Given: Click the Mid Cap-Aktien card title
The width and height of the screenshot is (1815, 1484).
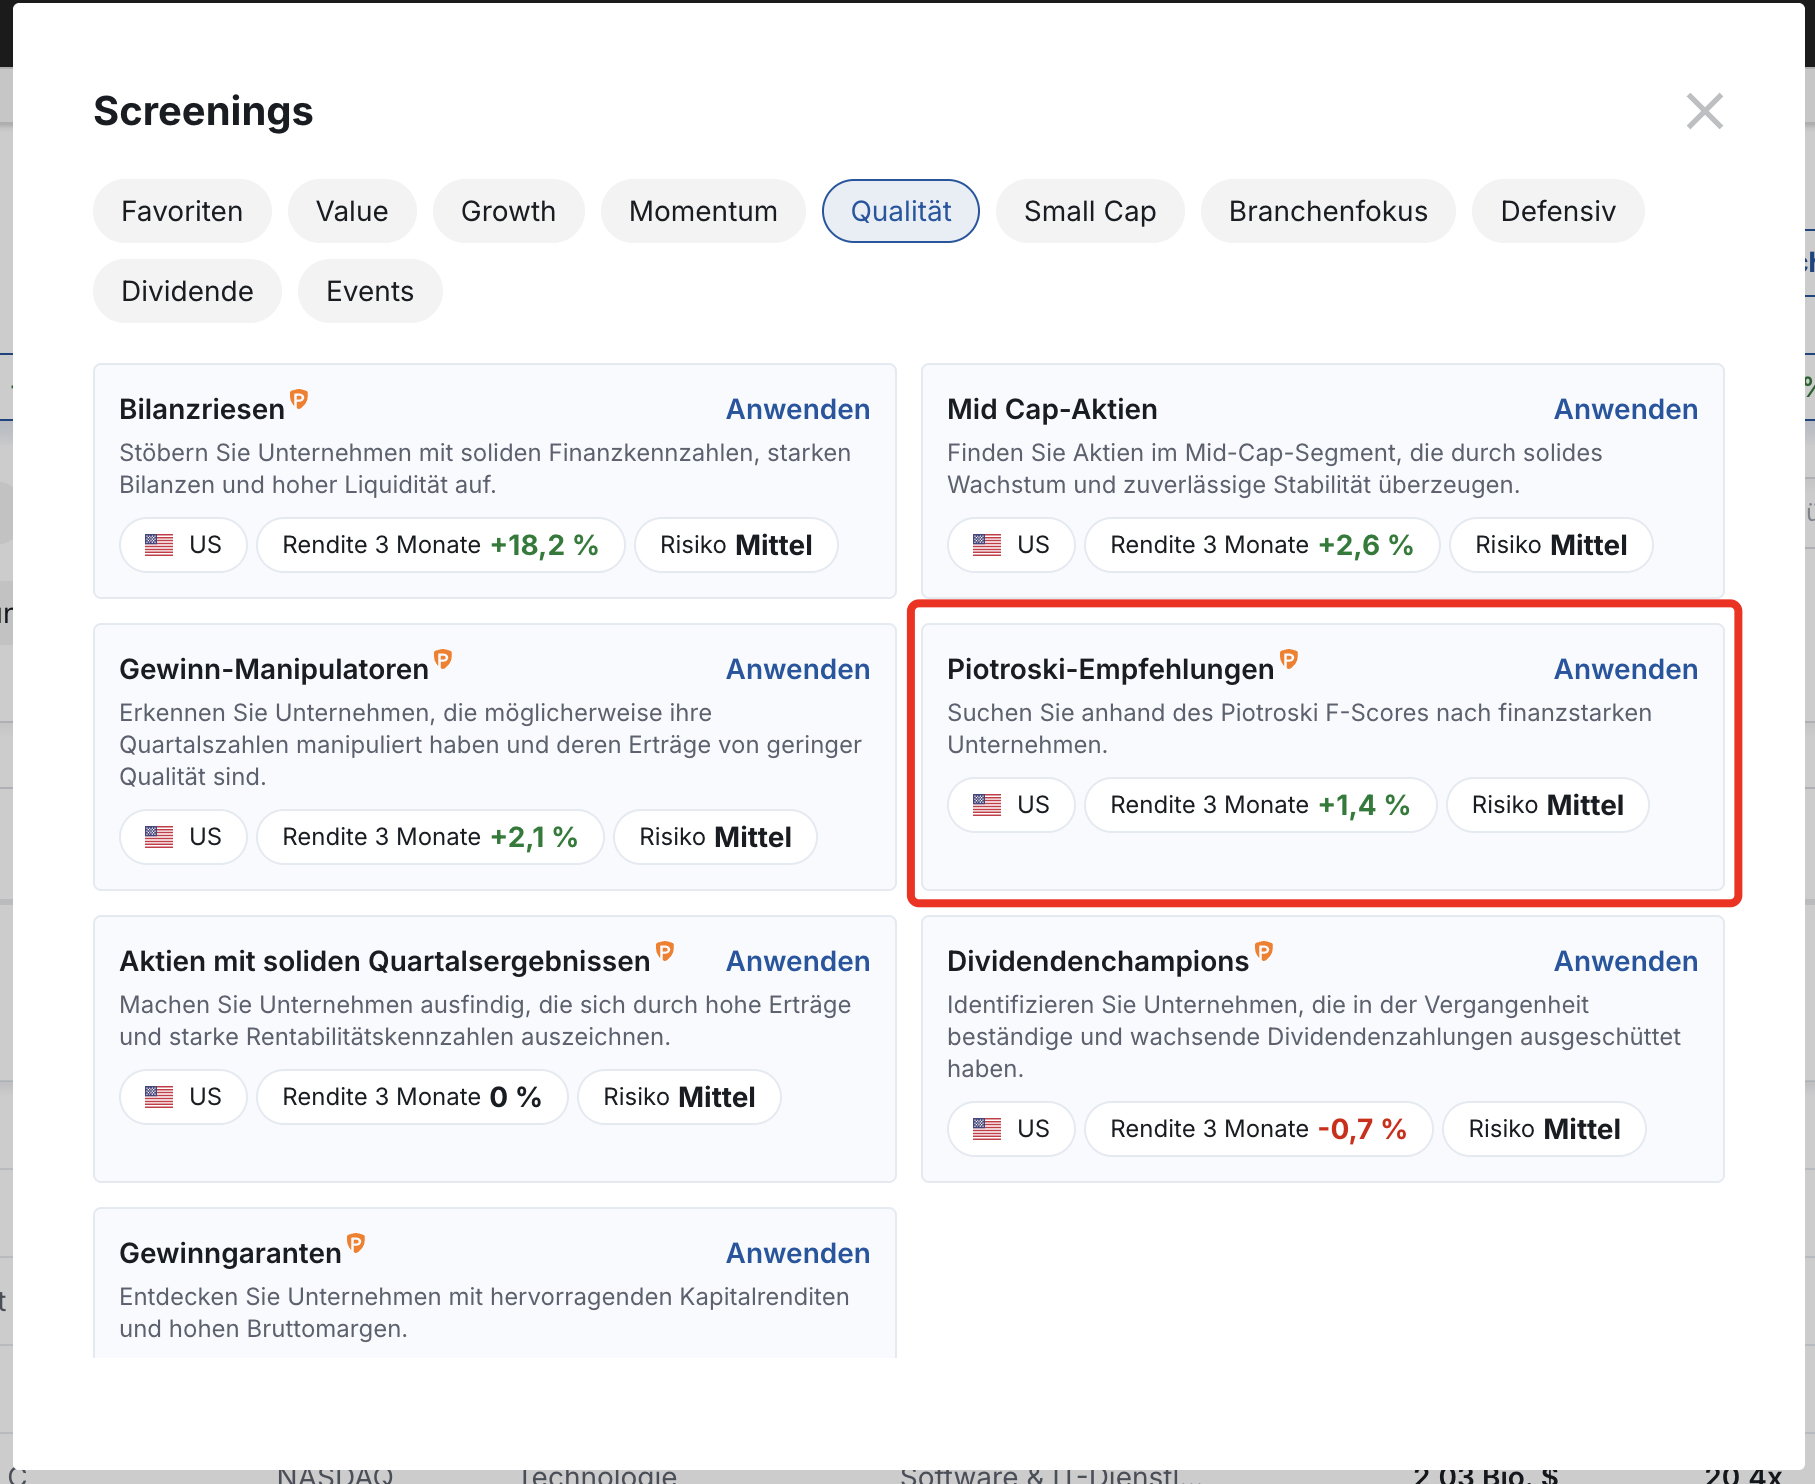Looking at the screenshot, I should pos(1052,409).
